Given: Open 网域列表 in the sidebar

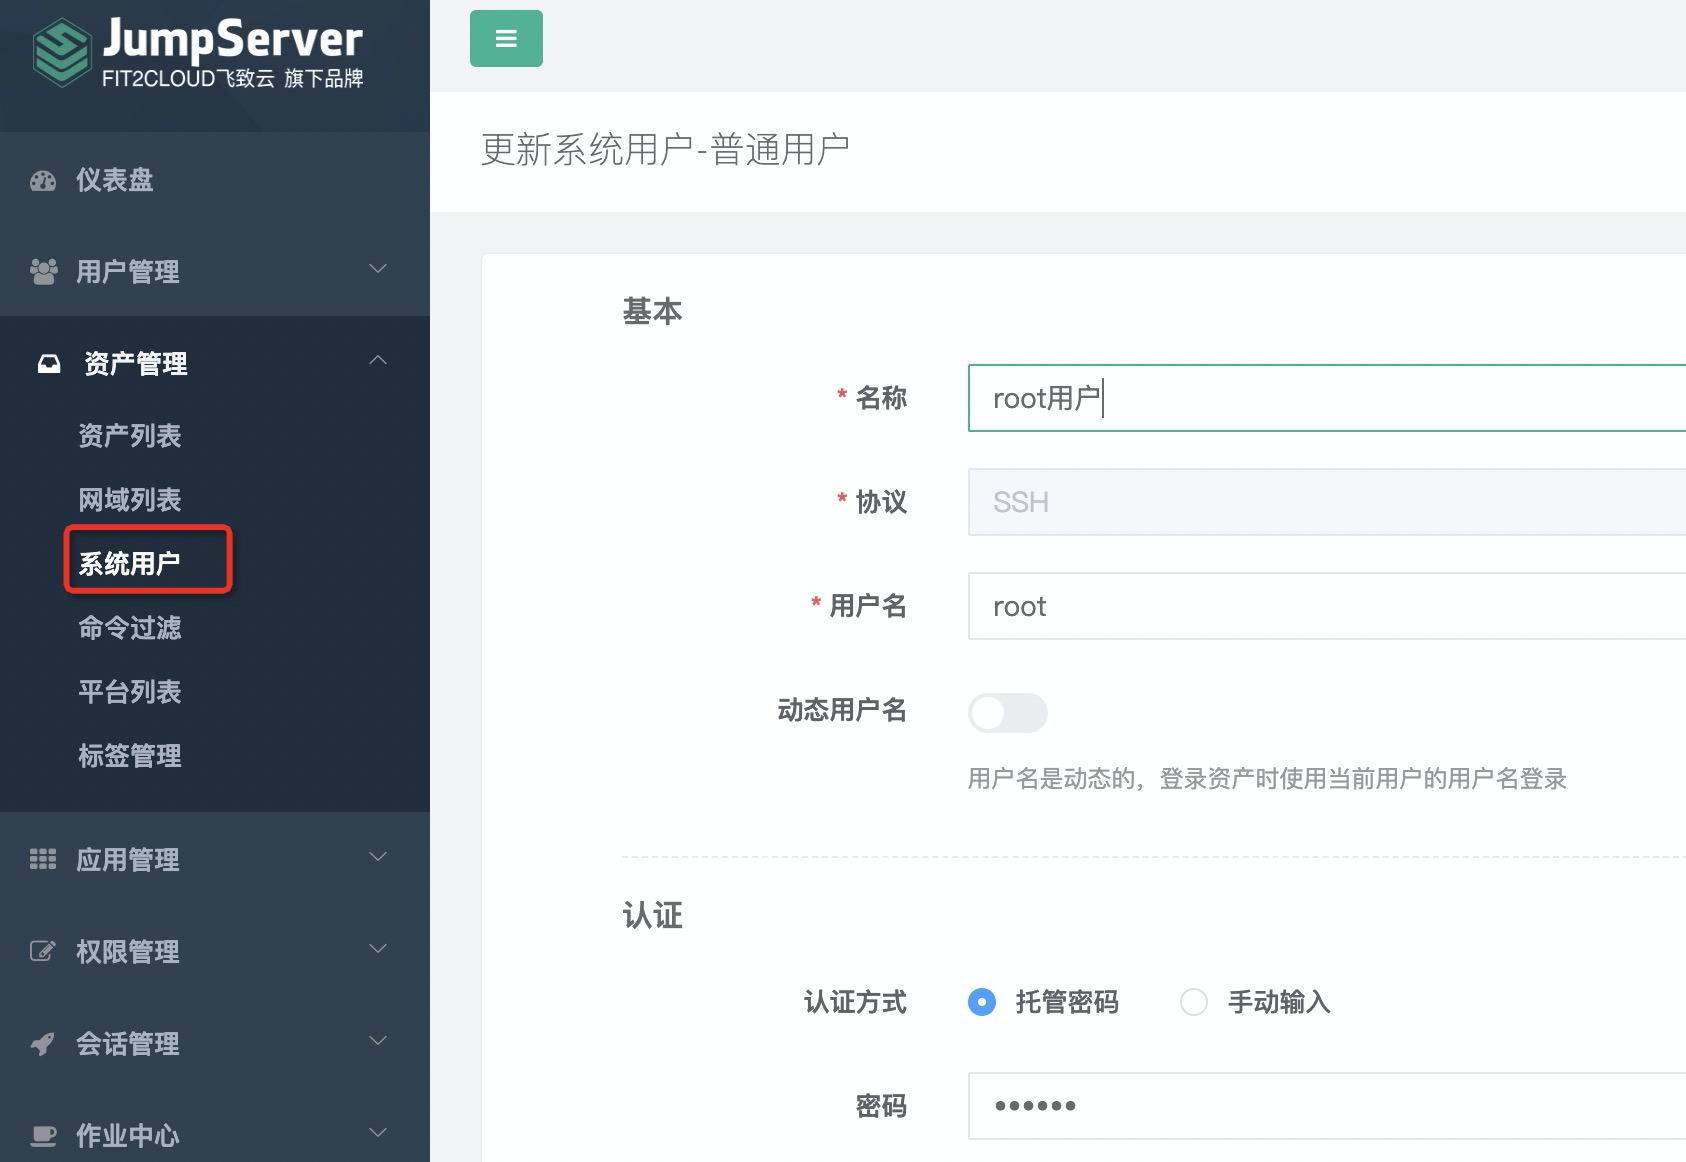Looking at the screenshot, I should (x=130, y=500).
